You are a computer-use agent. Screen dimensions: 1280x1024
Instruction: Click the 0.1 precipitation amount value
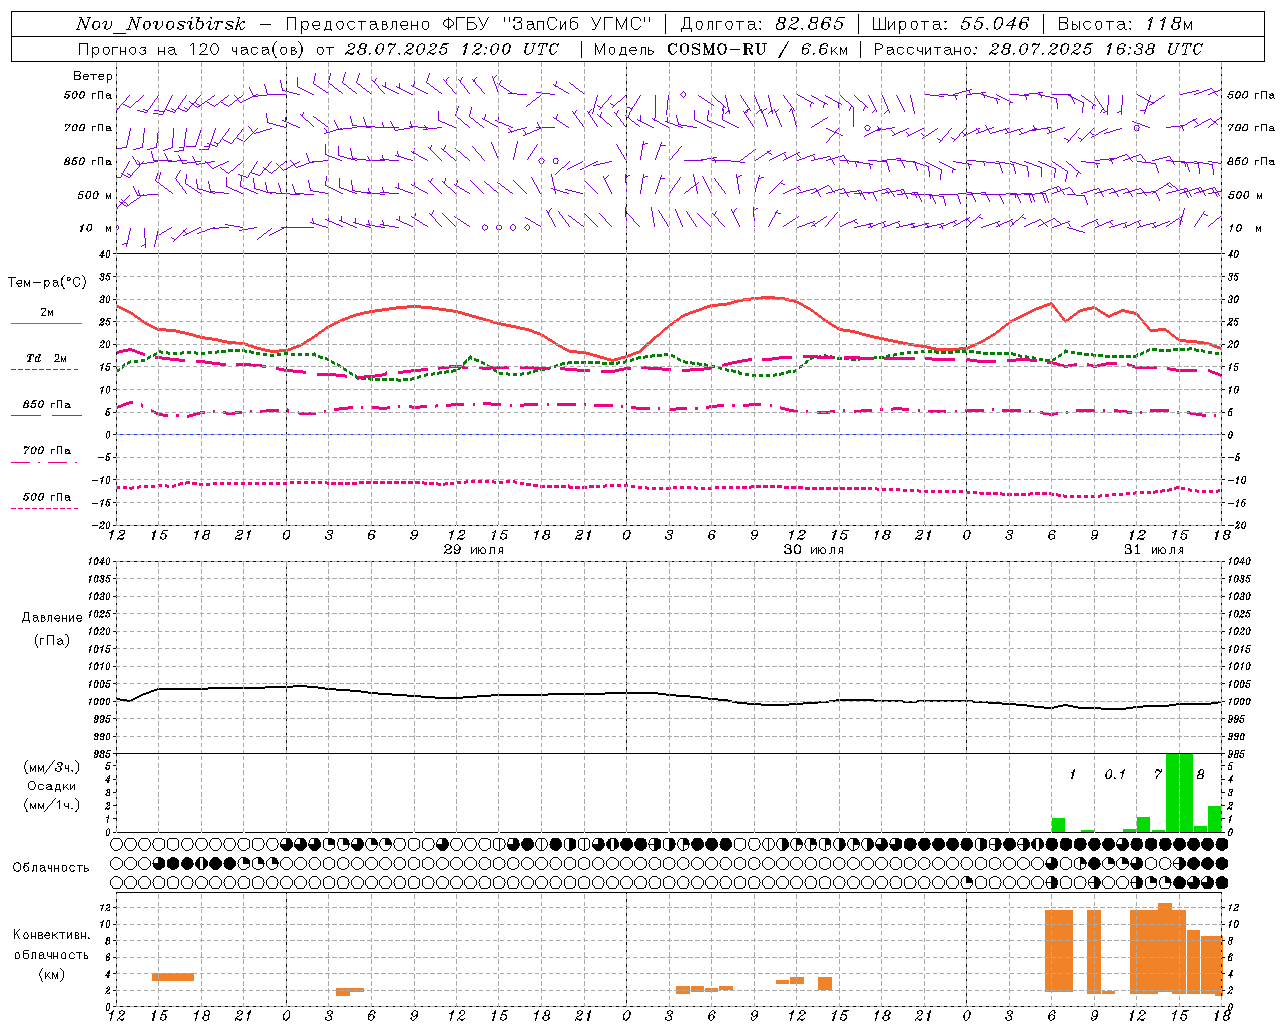click(1115, 774)
